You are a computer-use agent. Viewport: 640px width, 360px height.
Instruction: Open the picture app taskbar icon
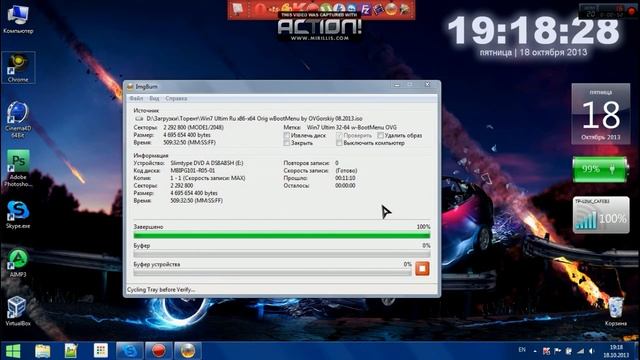coord(71,351)
